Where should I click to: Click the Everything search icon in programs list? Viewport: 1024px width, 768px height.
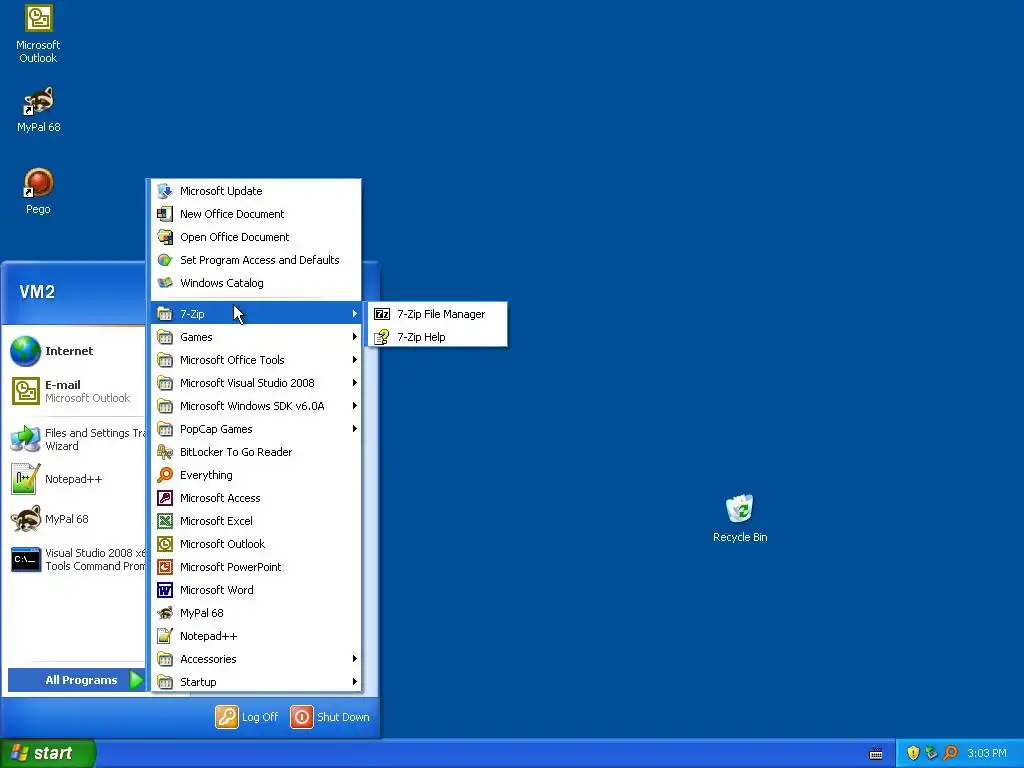tap(165, 475)
